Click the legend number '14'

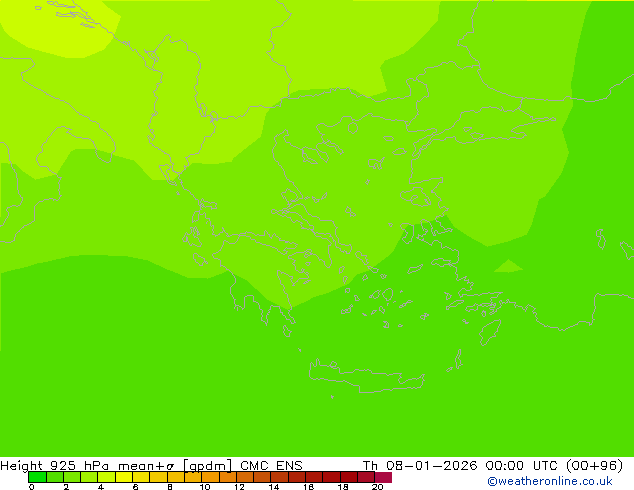[274, 487]
